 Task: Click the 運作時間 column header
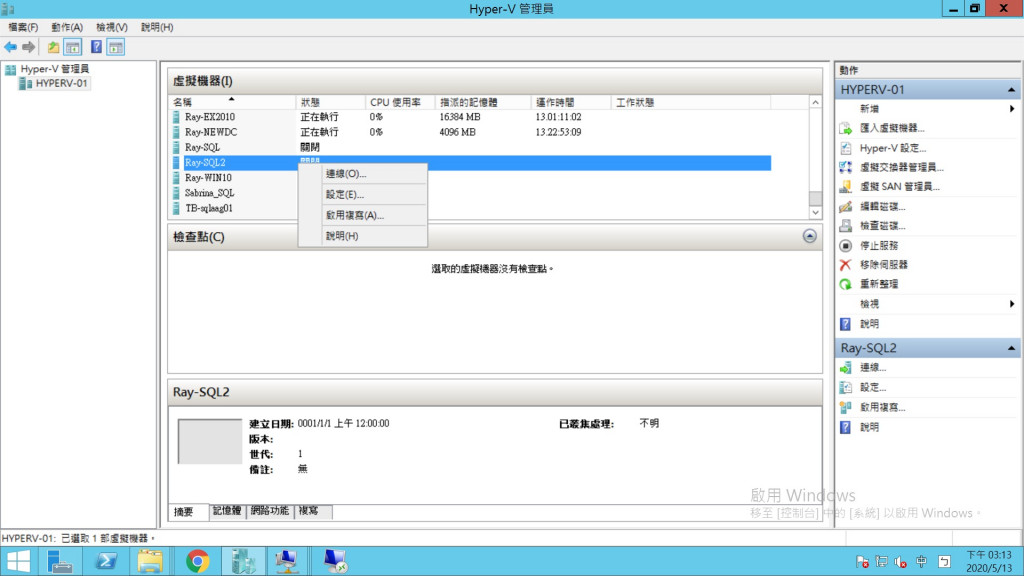click(x=571, y=102)
